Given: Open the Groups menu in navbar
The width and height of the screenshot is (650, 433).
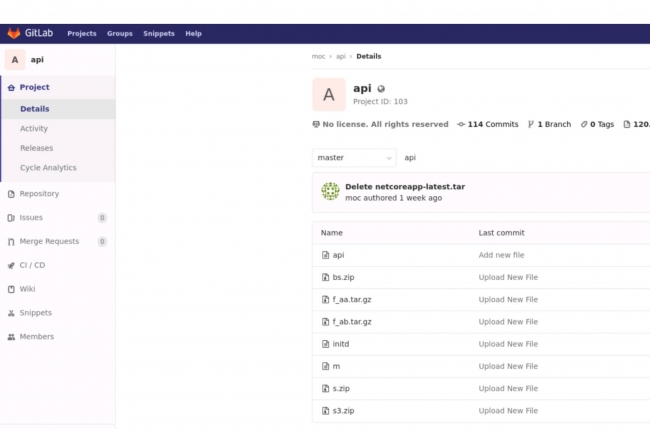Looking at the screenshot, I should point(120,33).
